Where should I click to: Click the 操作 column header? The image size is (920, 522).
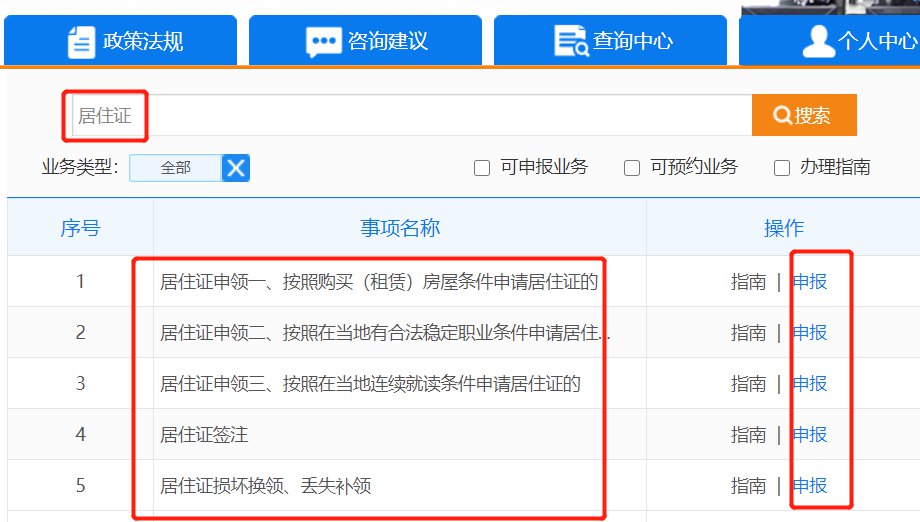(x=784, y=228)
